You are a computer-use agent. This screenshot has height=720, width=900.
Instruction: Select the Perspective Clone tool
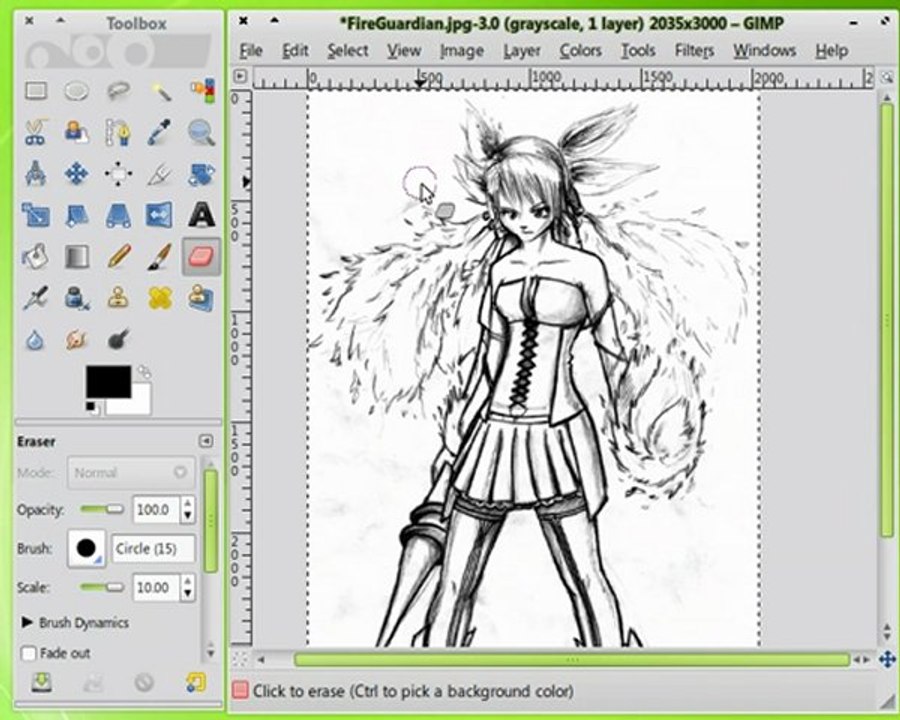tap(202, 299)
